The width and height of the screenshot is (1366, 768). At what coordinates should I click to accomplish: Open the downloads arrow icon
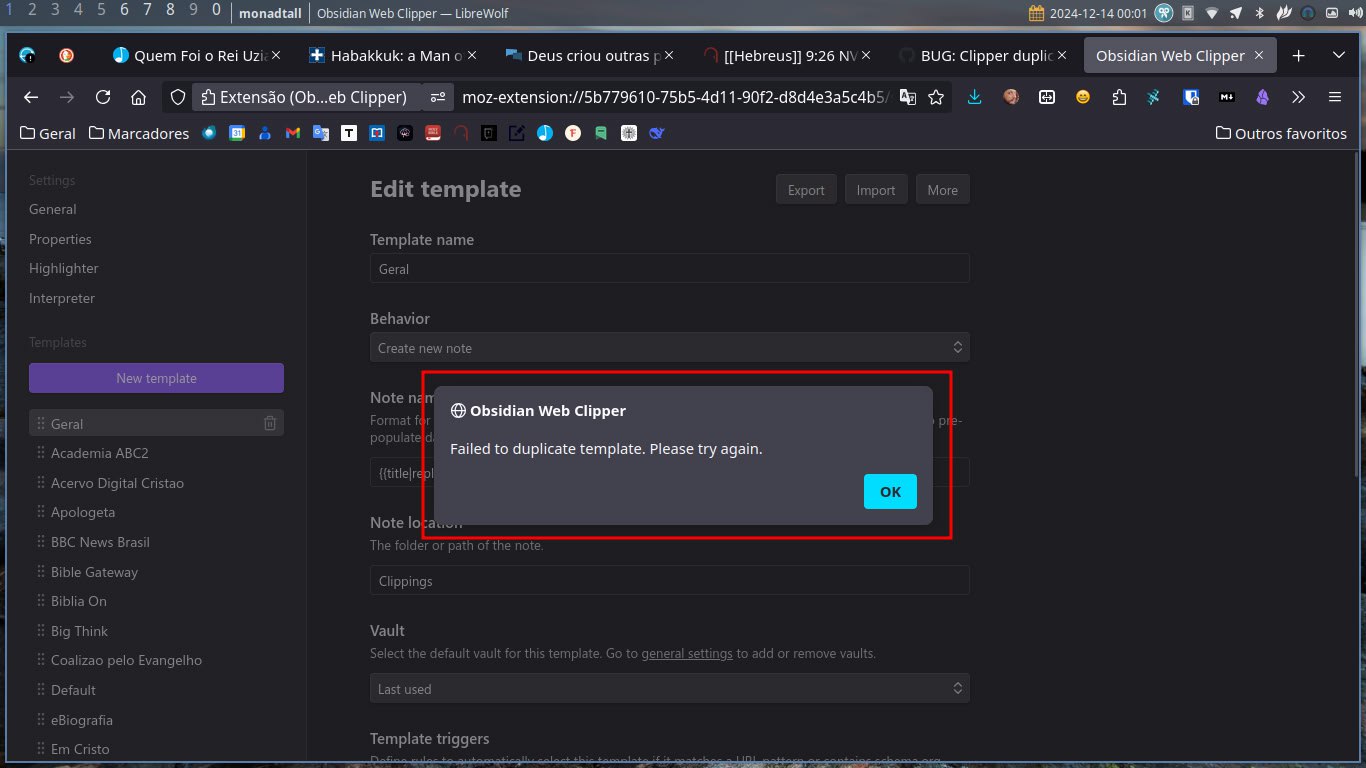point(975,97)
